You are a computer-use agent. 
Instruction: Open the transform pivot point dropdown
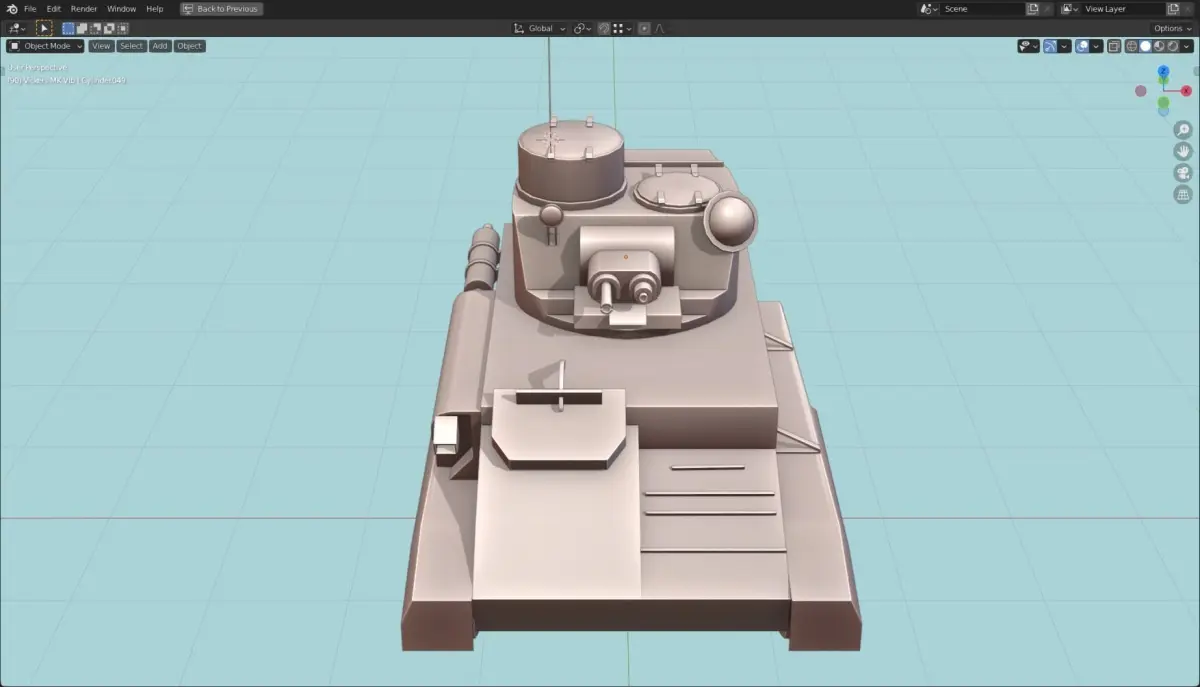(x=582, y=28)
